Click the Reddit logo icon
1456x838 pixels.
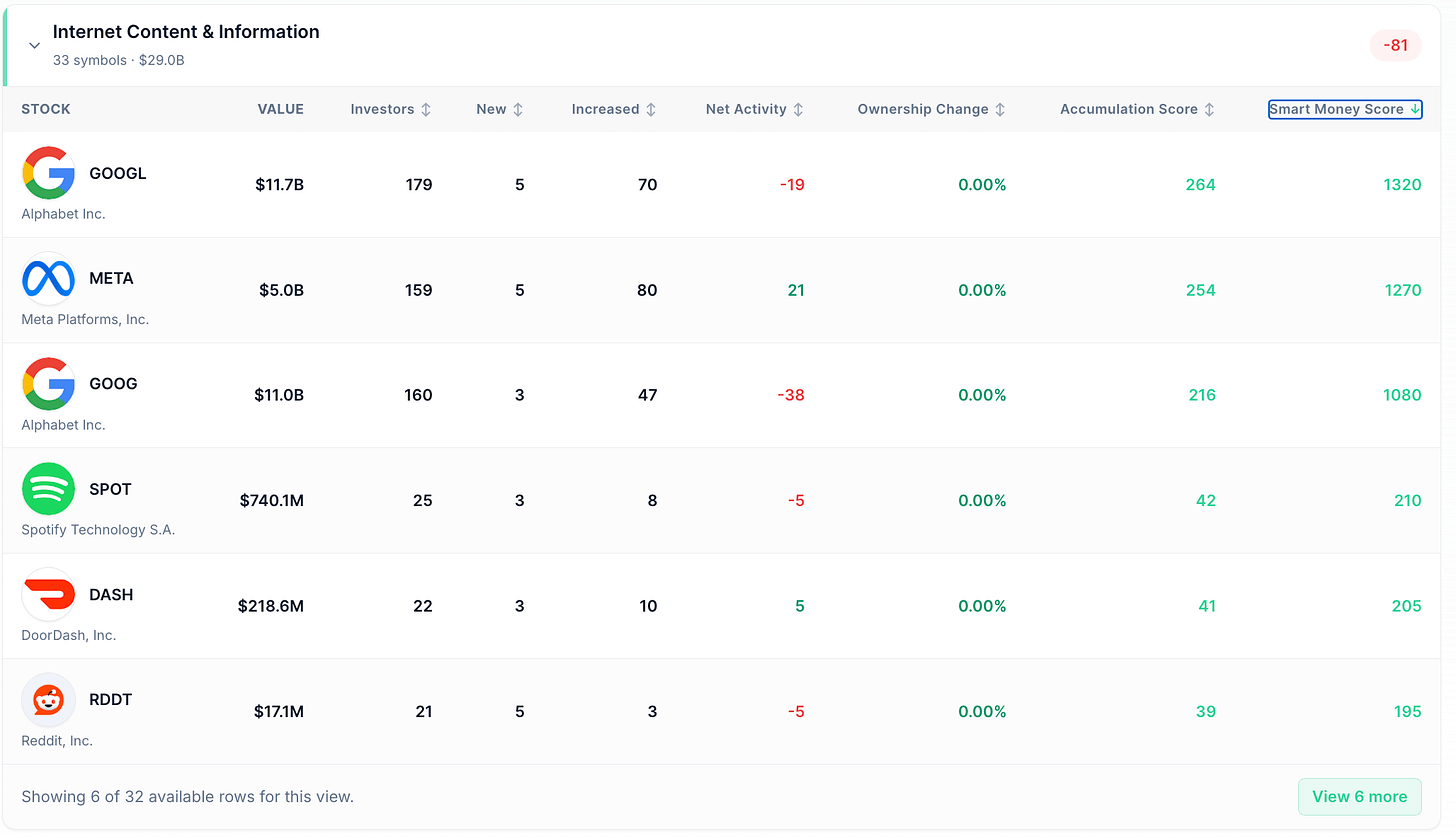coord(48,700)
